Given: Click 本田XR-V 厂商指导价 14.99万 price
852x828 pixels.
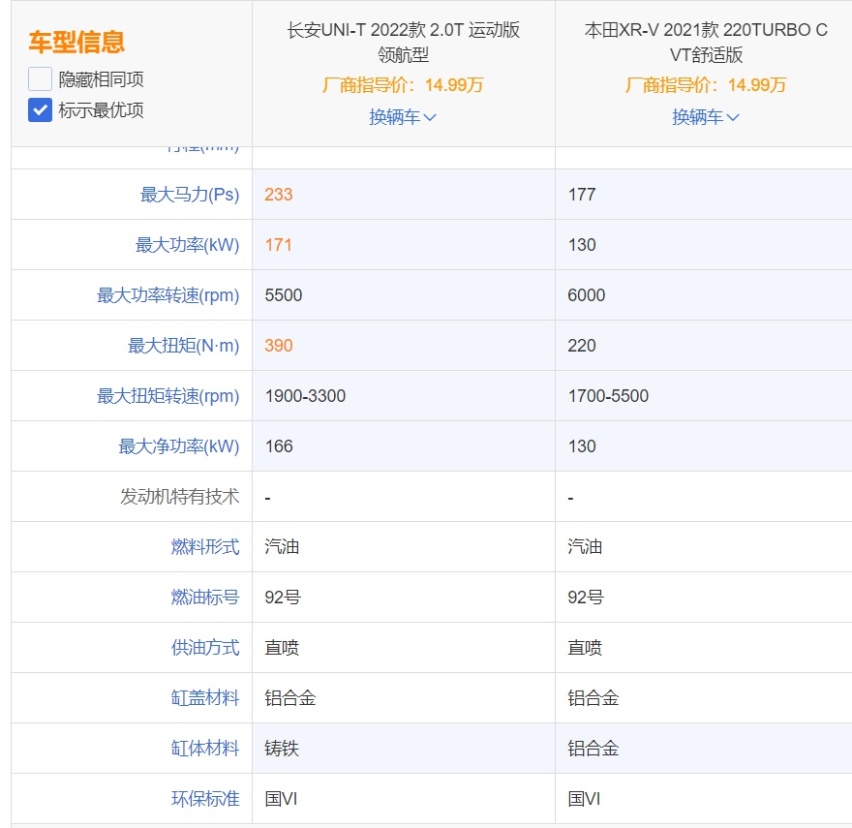Looking at the screenshot, I should [x=706, y=85].
